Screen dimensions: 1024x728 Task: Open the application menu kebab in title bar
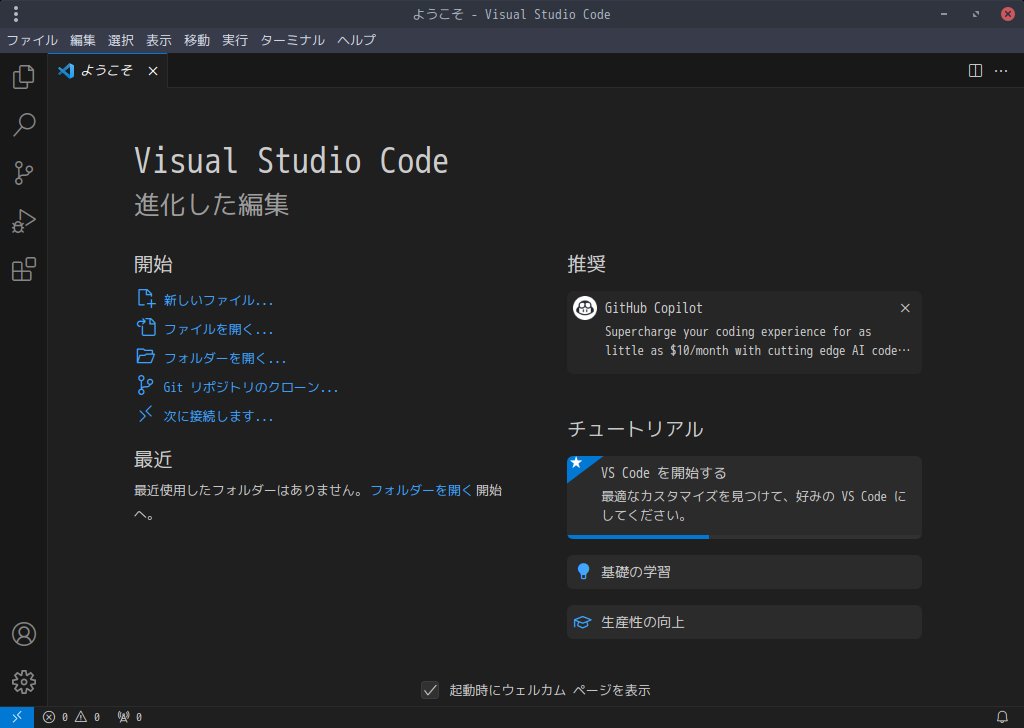click(16, 14)
